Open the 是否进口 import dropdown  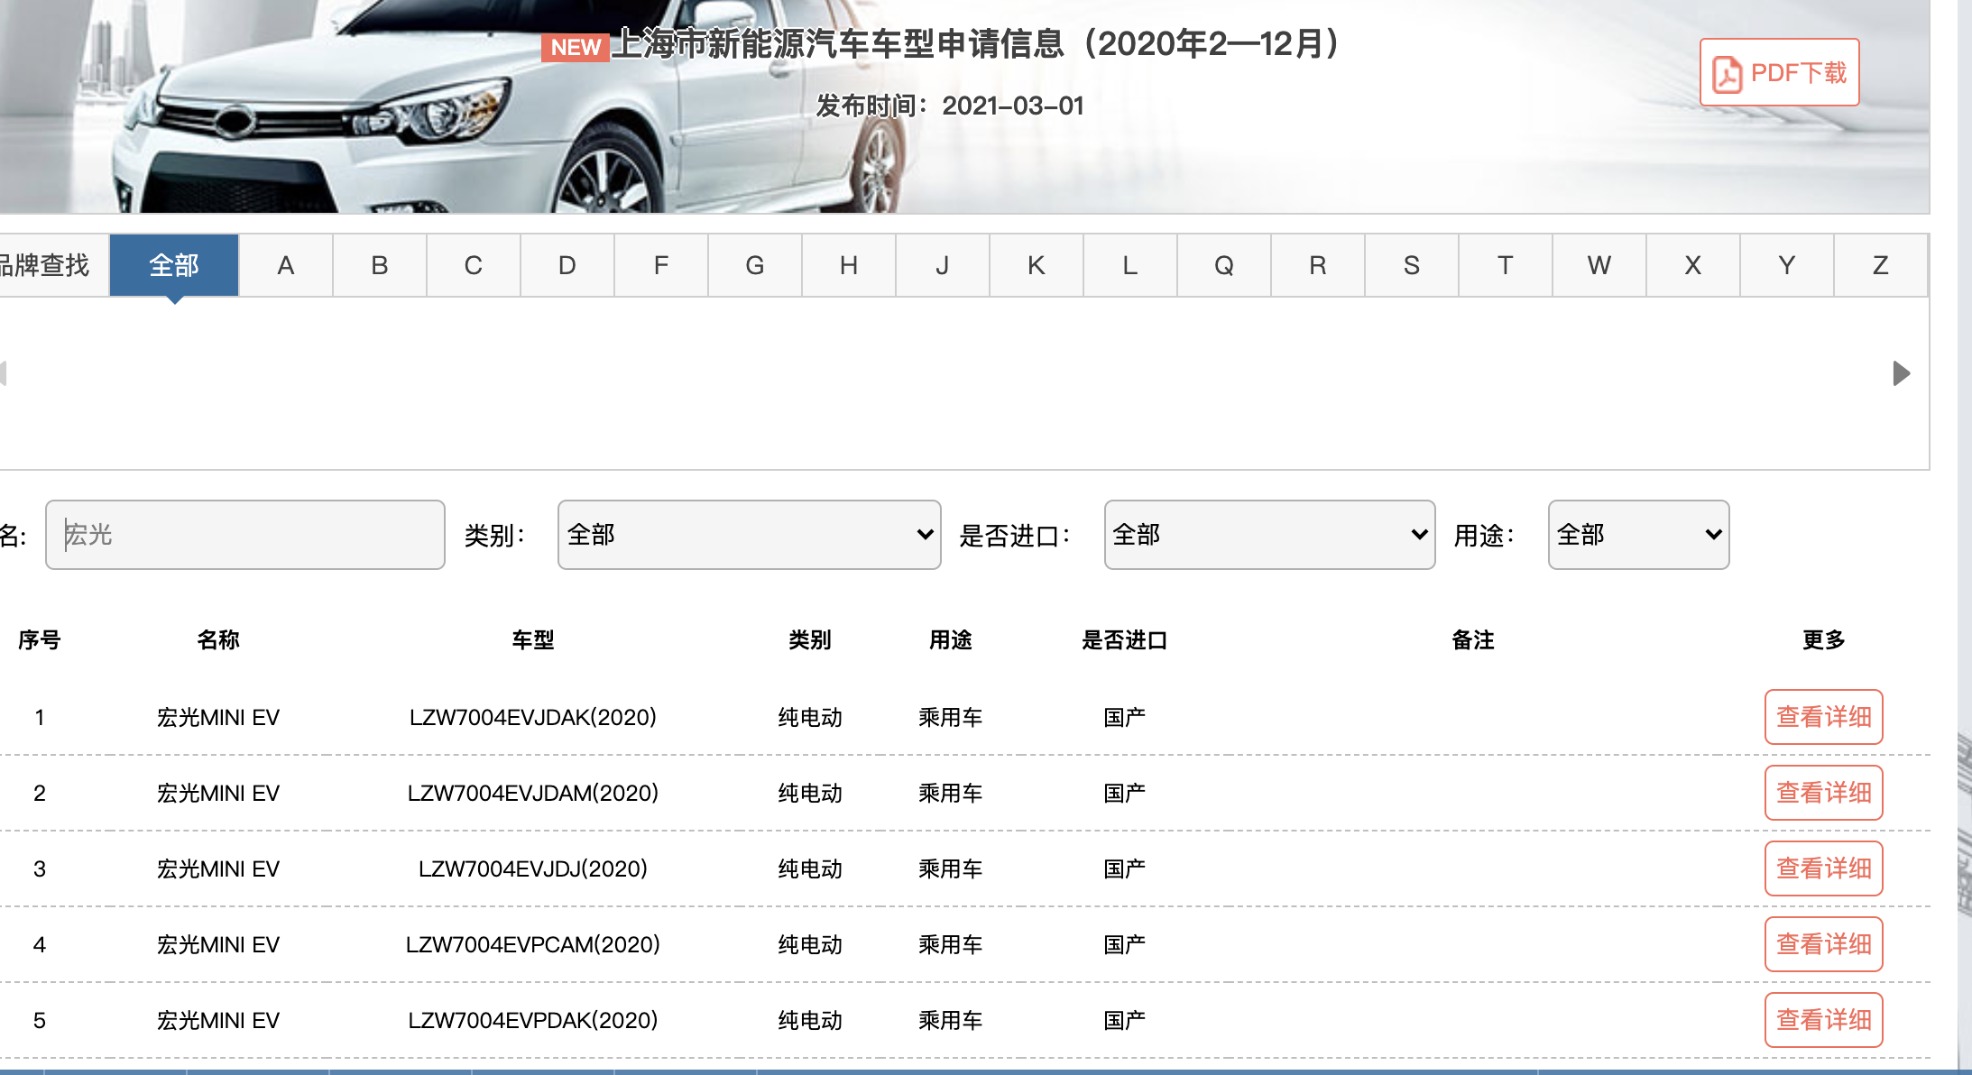point(1269,535)
